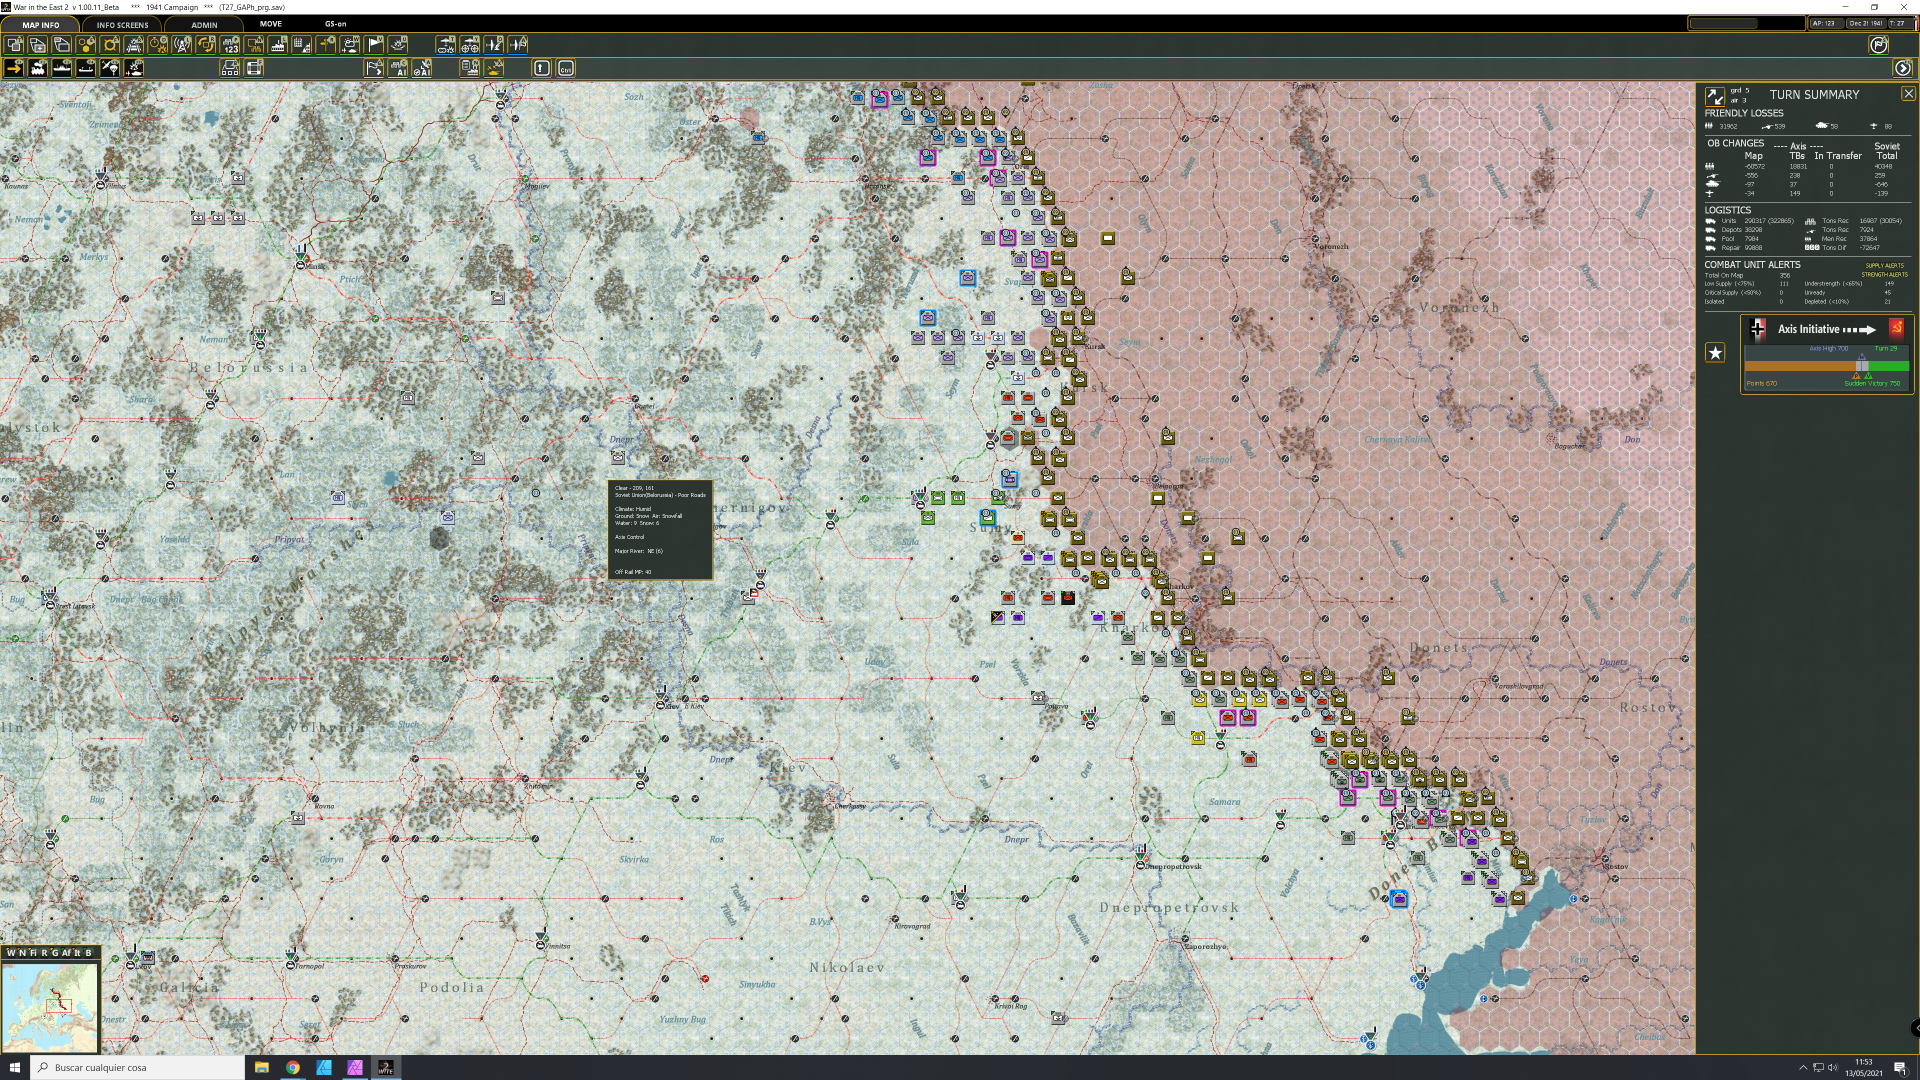
Task: Toggle the Shift key modifier button
Action: (x=542, y=68)
